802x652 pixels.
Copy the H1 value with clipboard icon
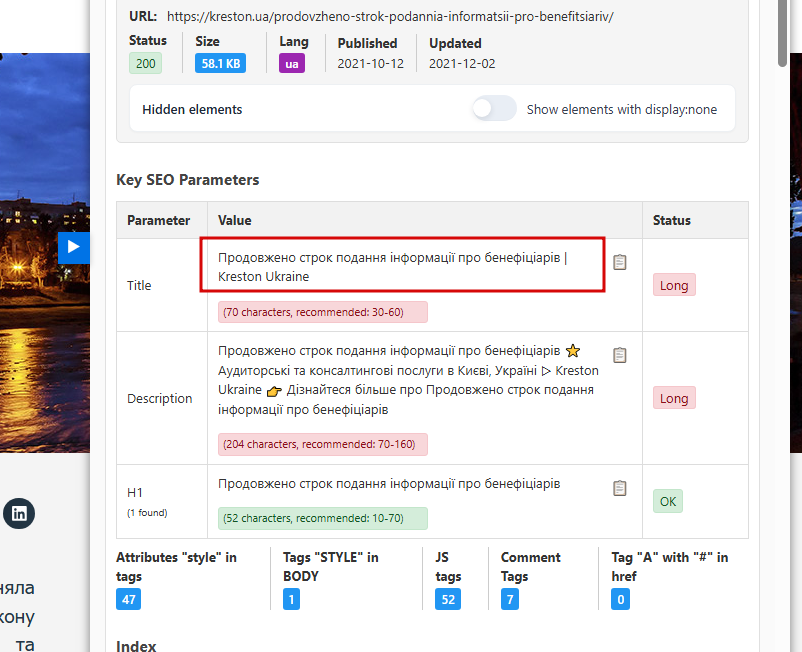tap(619, 488)
